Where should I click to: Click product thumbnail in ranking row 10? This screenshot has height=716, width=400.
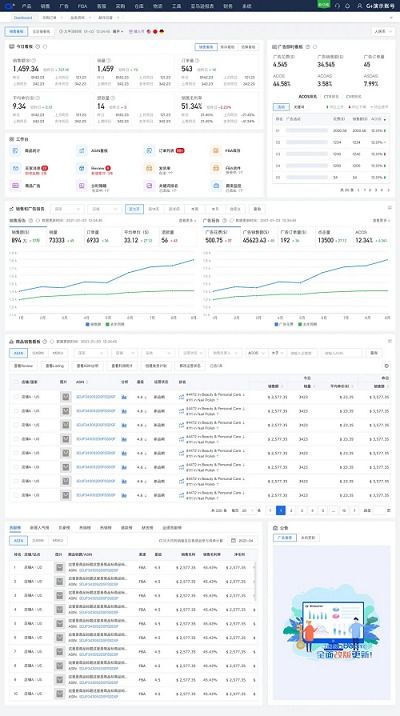[x=59, y=694]
